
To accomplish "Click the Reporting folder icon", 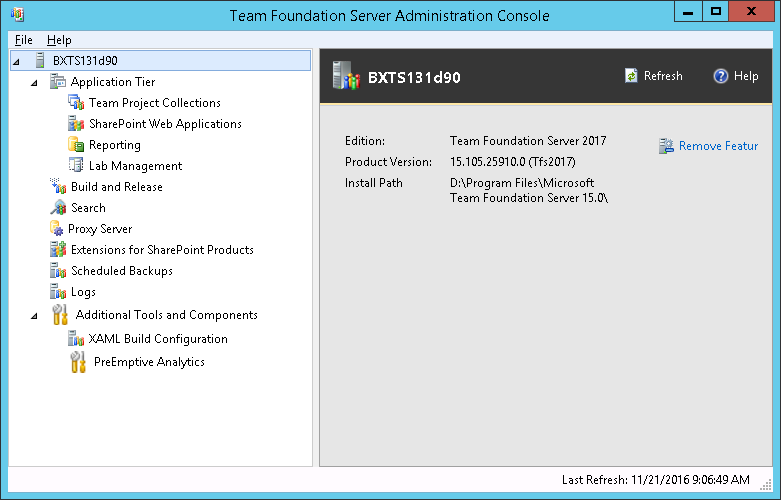I will coord(76,144).
